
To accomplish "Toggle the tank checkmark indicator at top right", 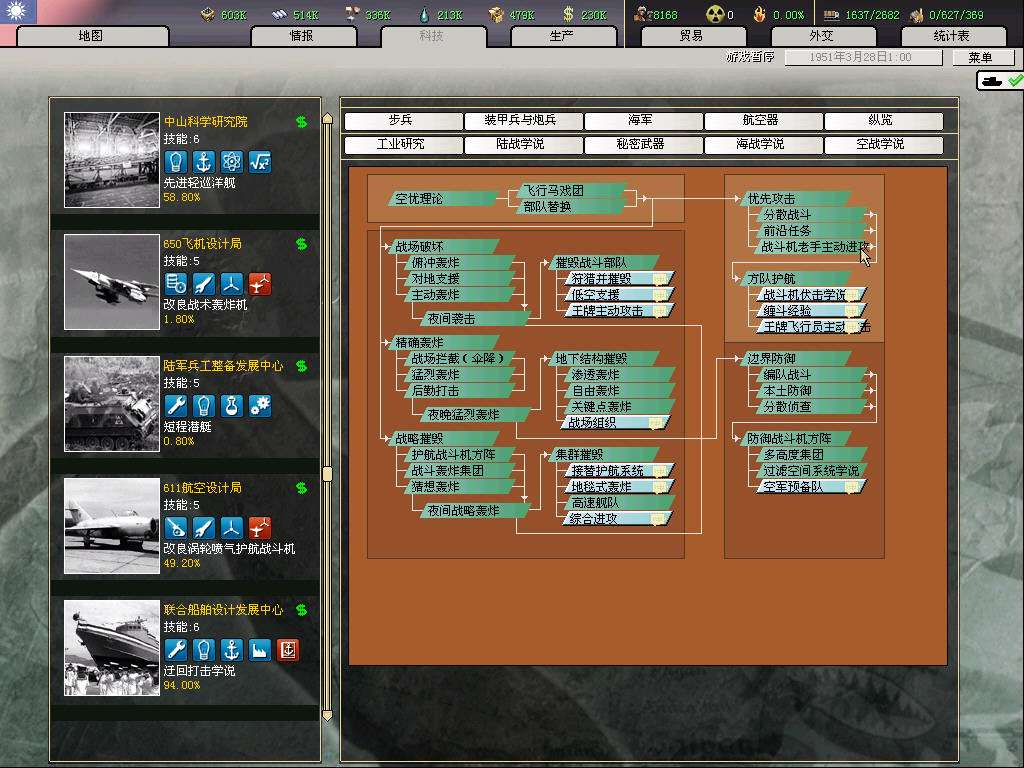I will 1000,80.
